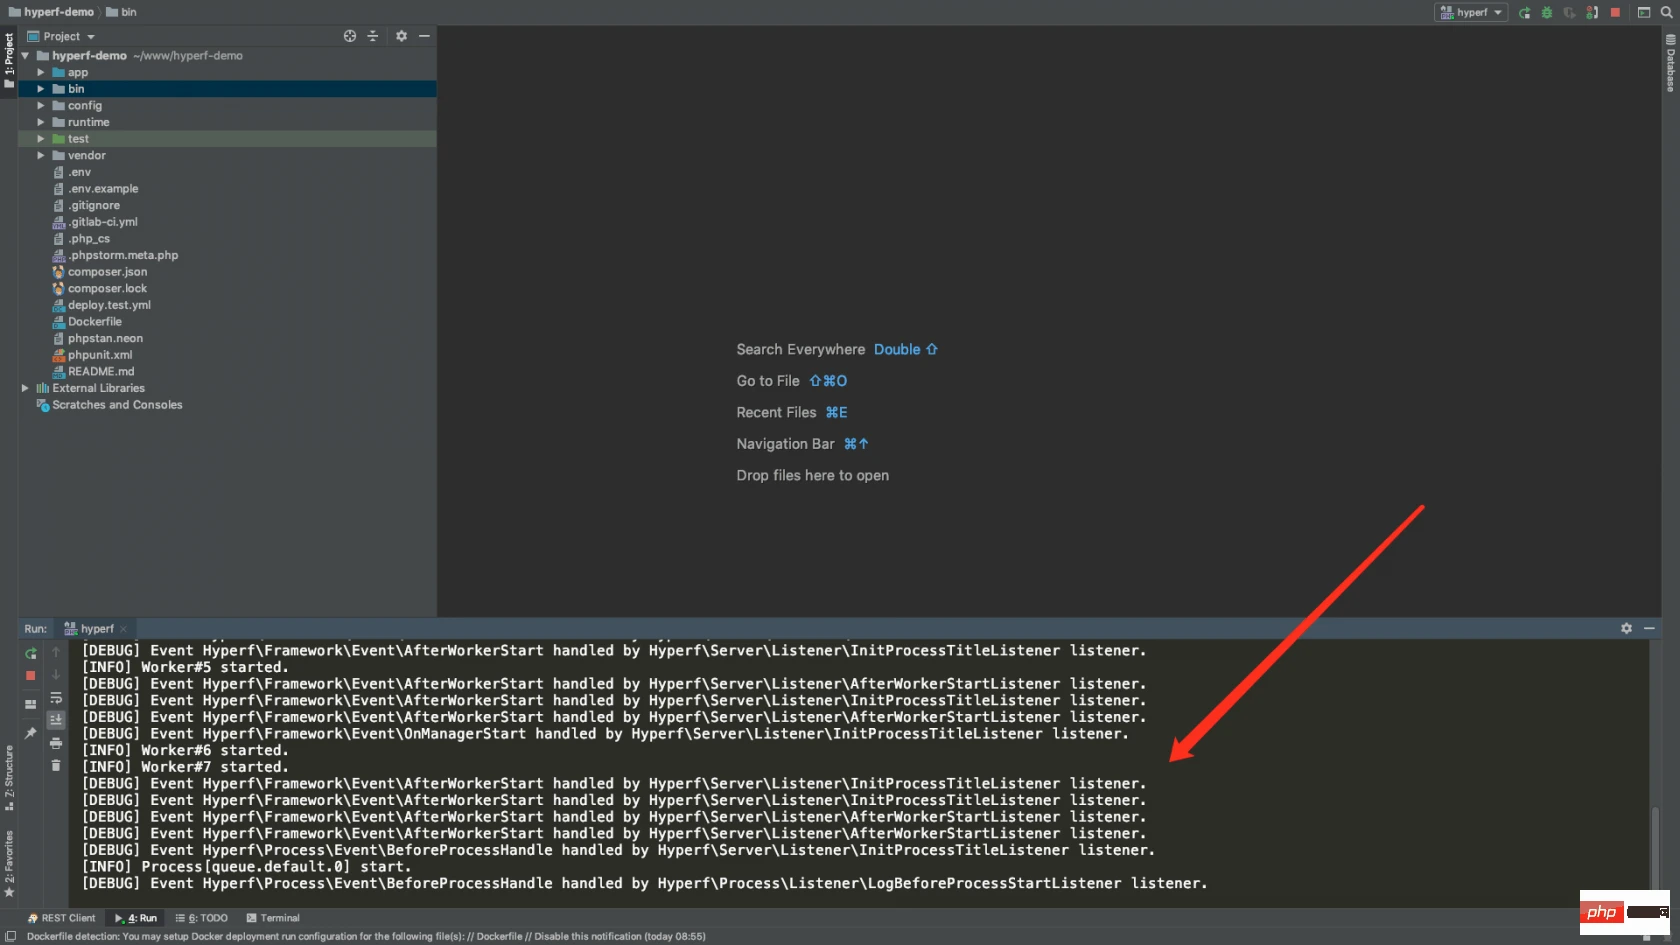Run hyperf with coverage

[x=1569, y=12]
